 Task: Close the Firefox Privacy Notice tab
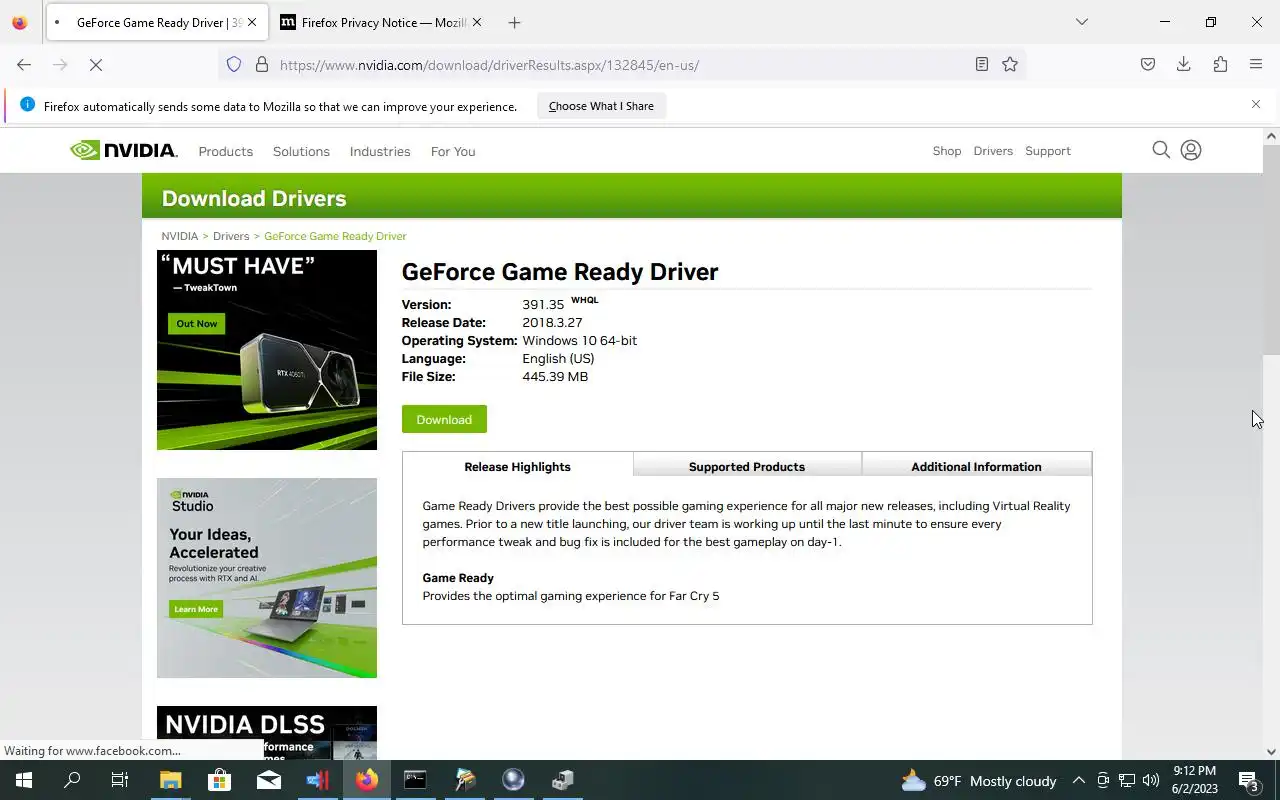tap(477, 22)
